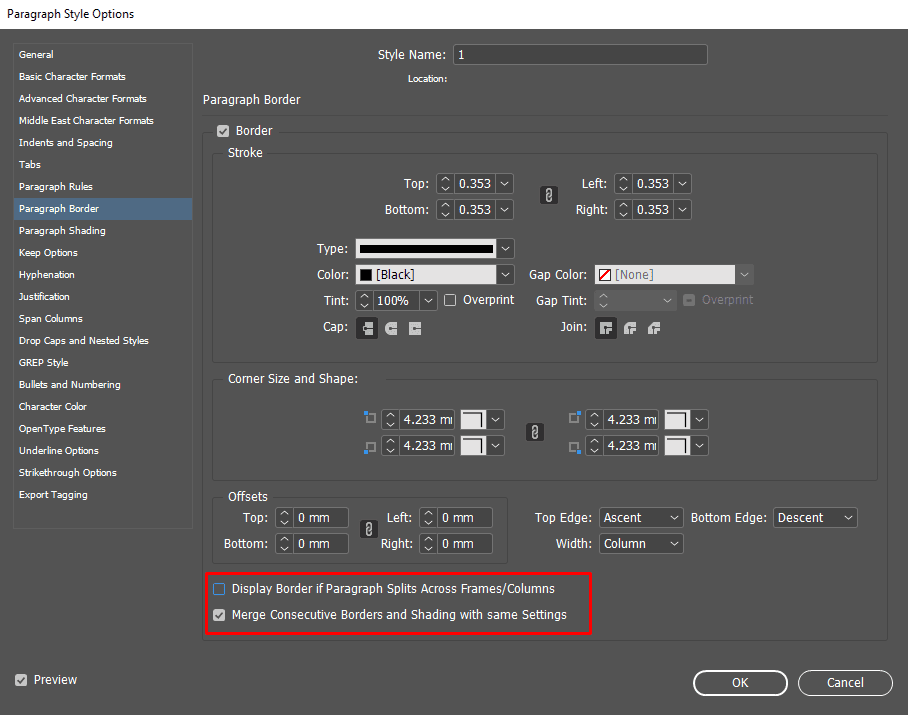Image resolution: width=908 pixels, height=715 pixels.
Task: Select the Paragraph Rules category
Action: (x=102, y=186)
